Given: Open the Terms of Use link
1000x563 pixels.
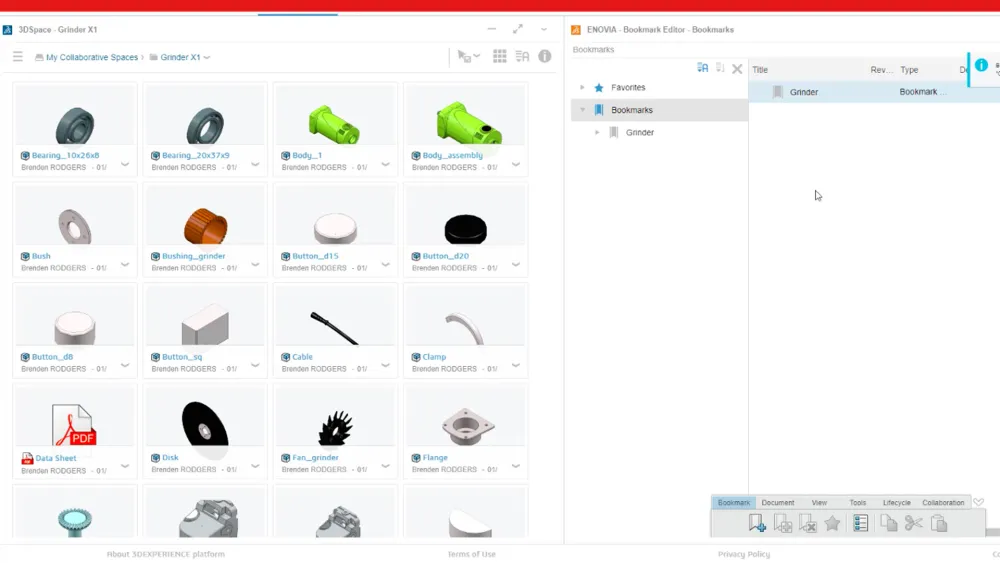Looking at the screenshot, I should (471, 554).
